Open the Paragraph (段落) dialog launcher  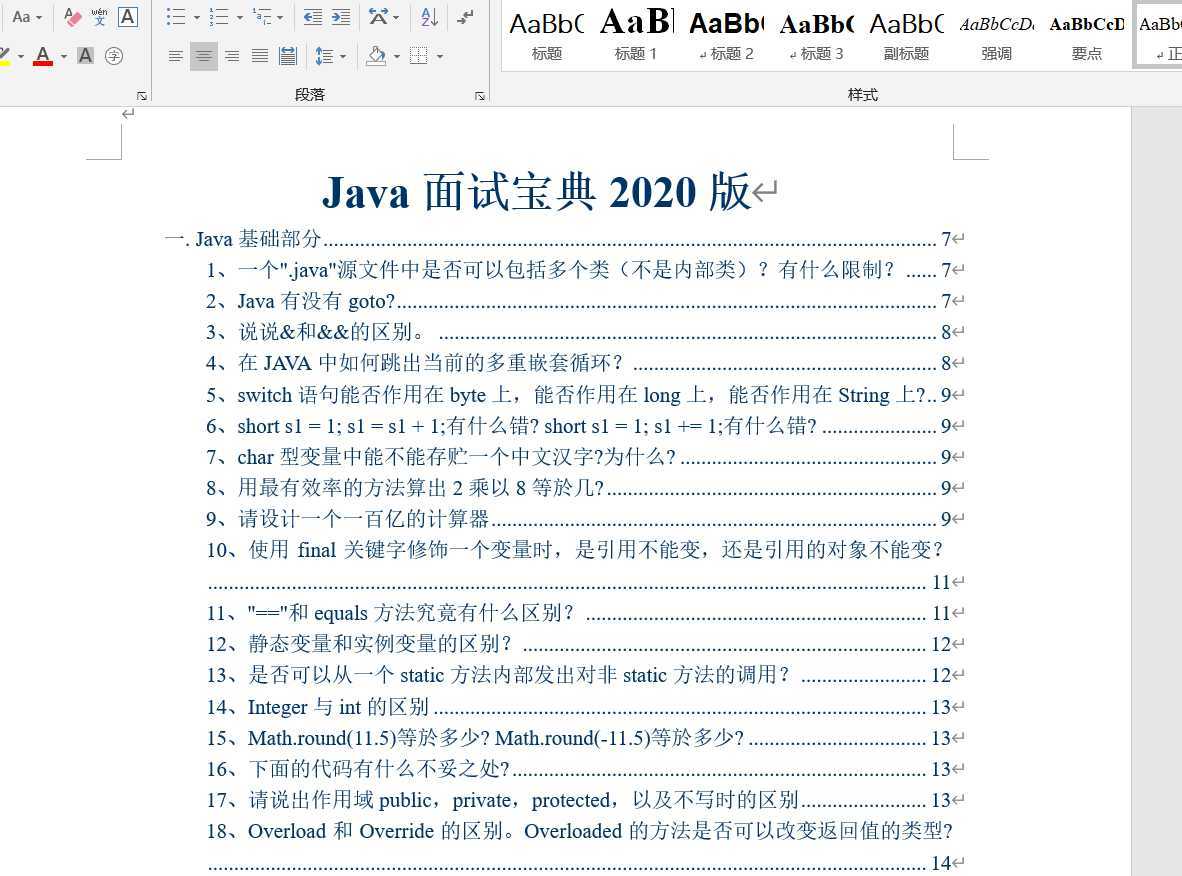pos(479,96)
